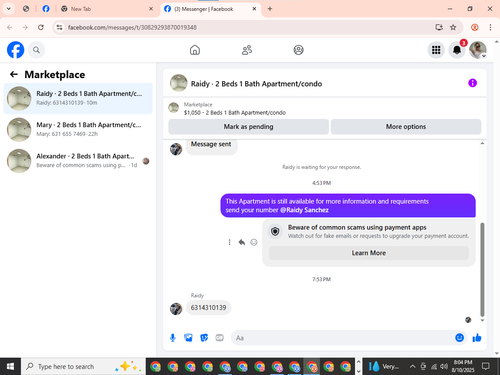
Task: Send a thumbs-up like
Action: click(x=477, y=338)
